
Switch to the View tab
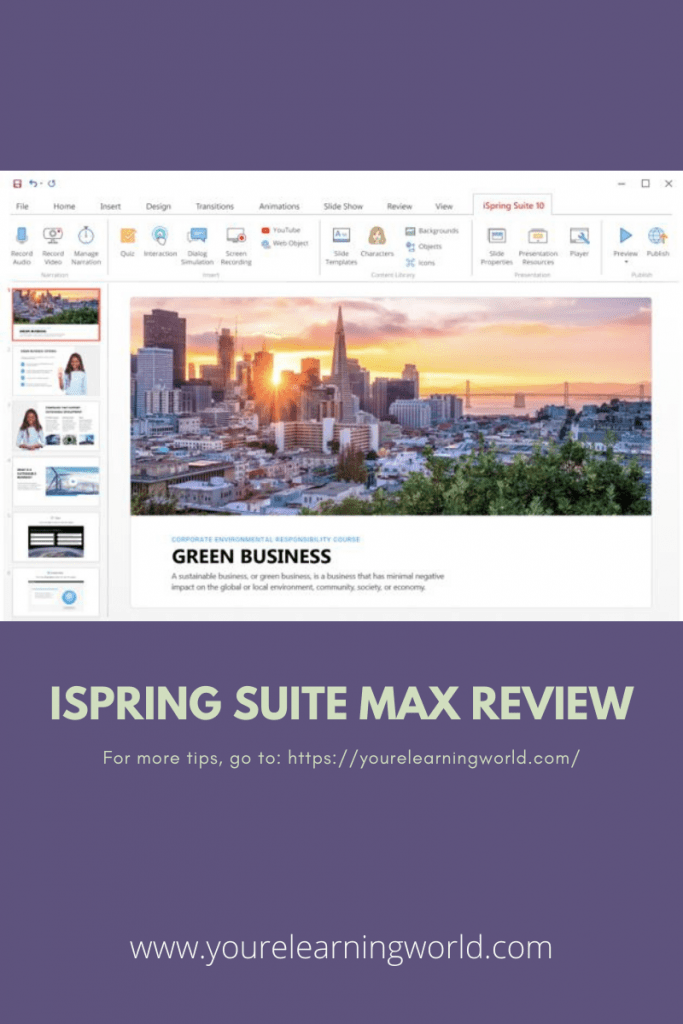pyautogui.click(x=444, y=206)
